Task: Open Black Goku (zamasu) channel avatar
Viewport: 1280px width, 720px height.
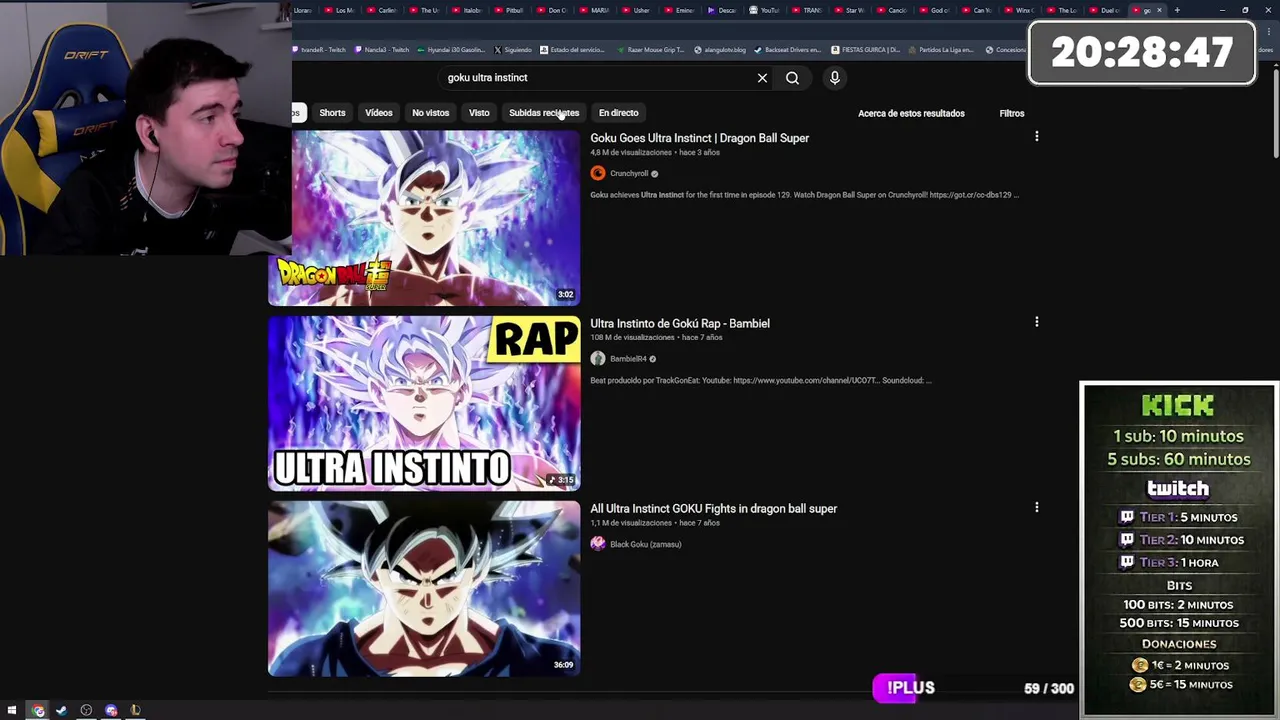Action: click(x=598, y=543)
